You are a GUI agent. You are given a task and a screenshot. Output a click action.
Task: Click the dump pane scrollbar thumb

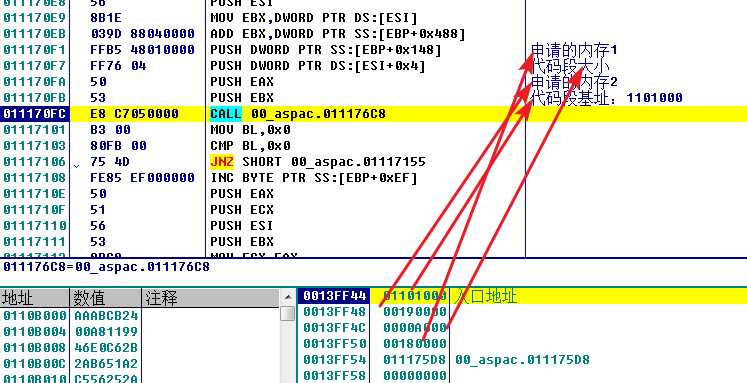tap(287, 314)
